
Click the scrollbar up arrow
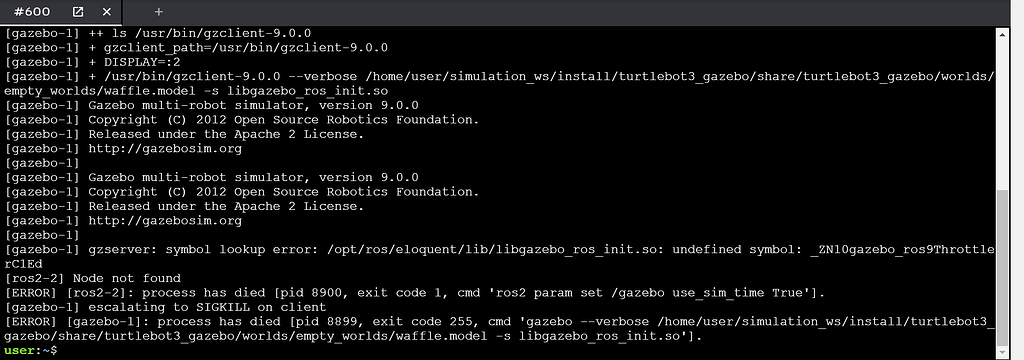click(1003, 33)
